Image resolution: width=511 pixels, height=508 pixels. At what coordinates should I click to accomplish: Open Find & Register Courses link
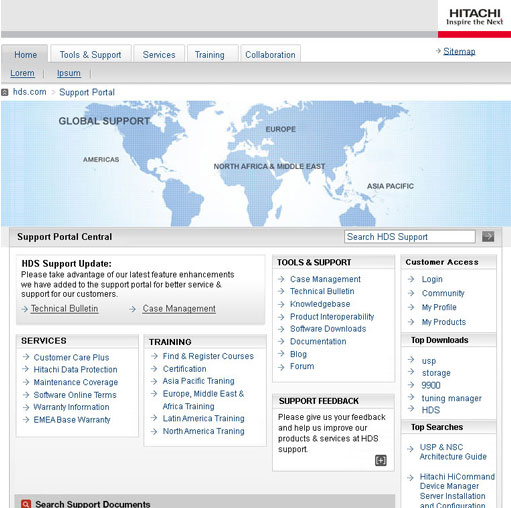(208, 356)
